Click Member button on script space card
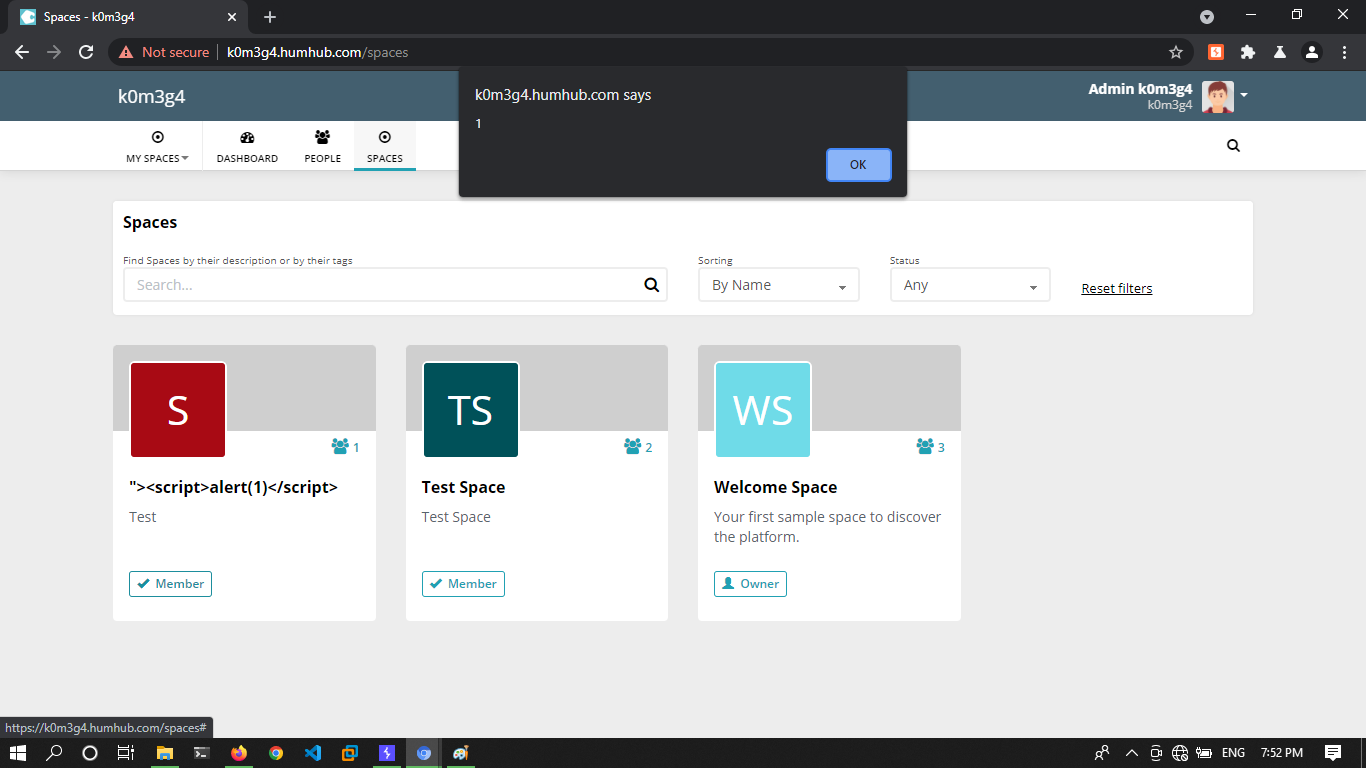1366x768 pixels. tap(170, 584)
